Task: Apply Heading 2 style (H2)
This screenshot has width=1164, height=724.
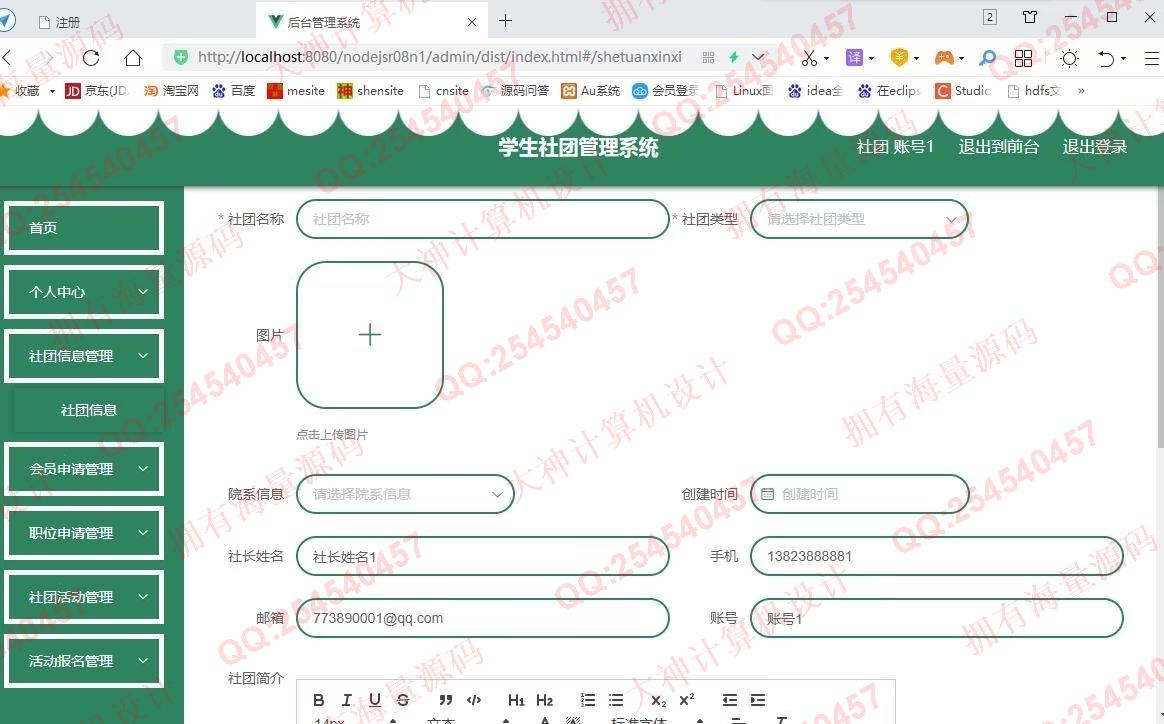Action: point(544,699)
